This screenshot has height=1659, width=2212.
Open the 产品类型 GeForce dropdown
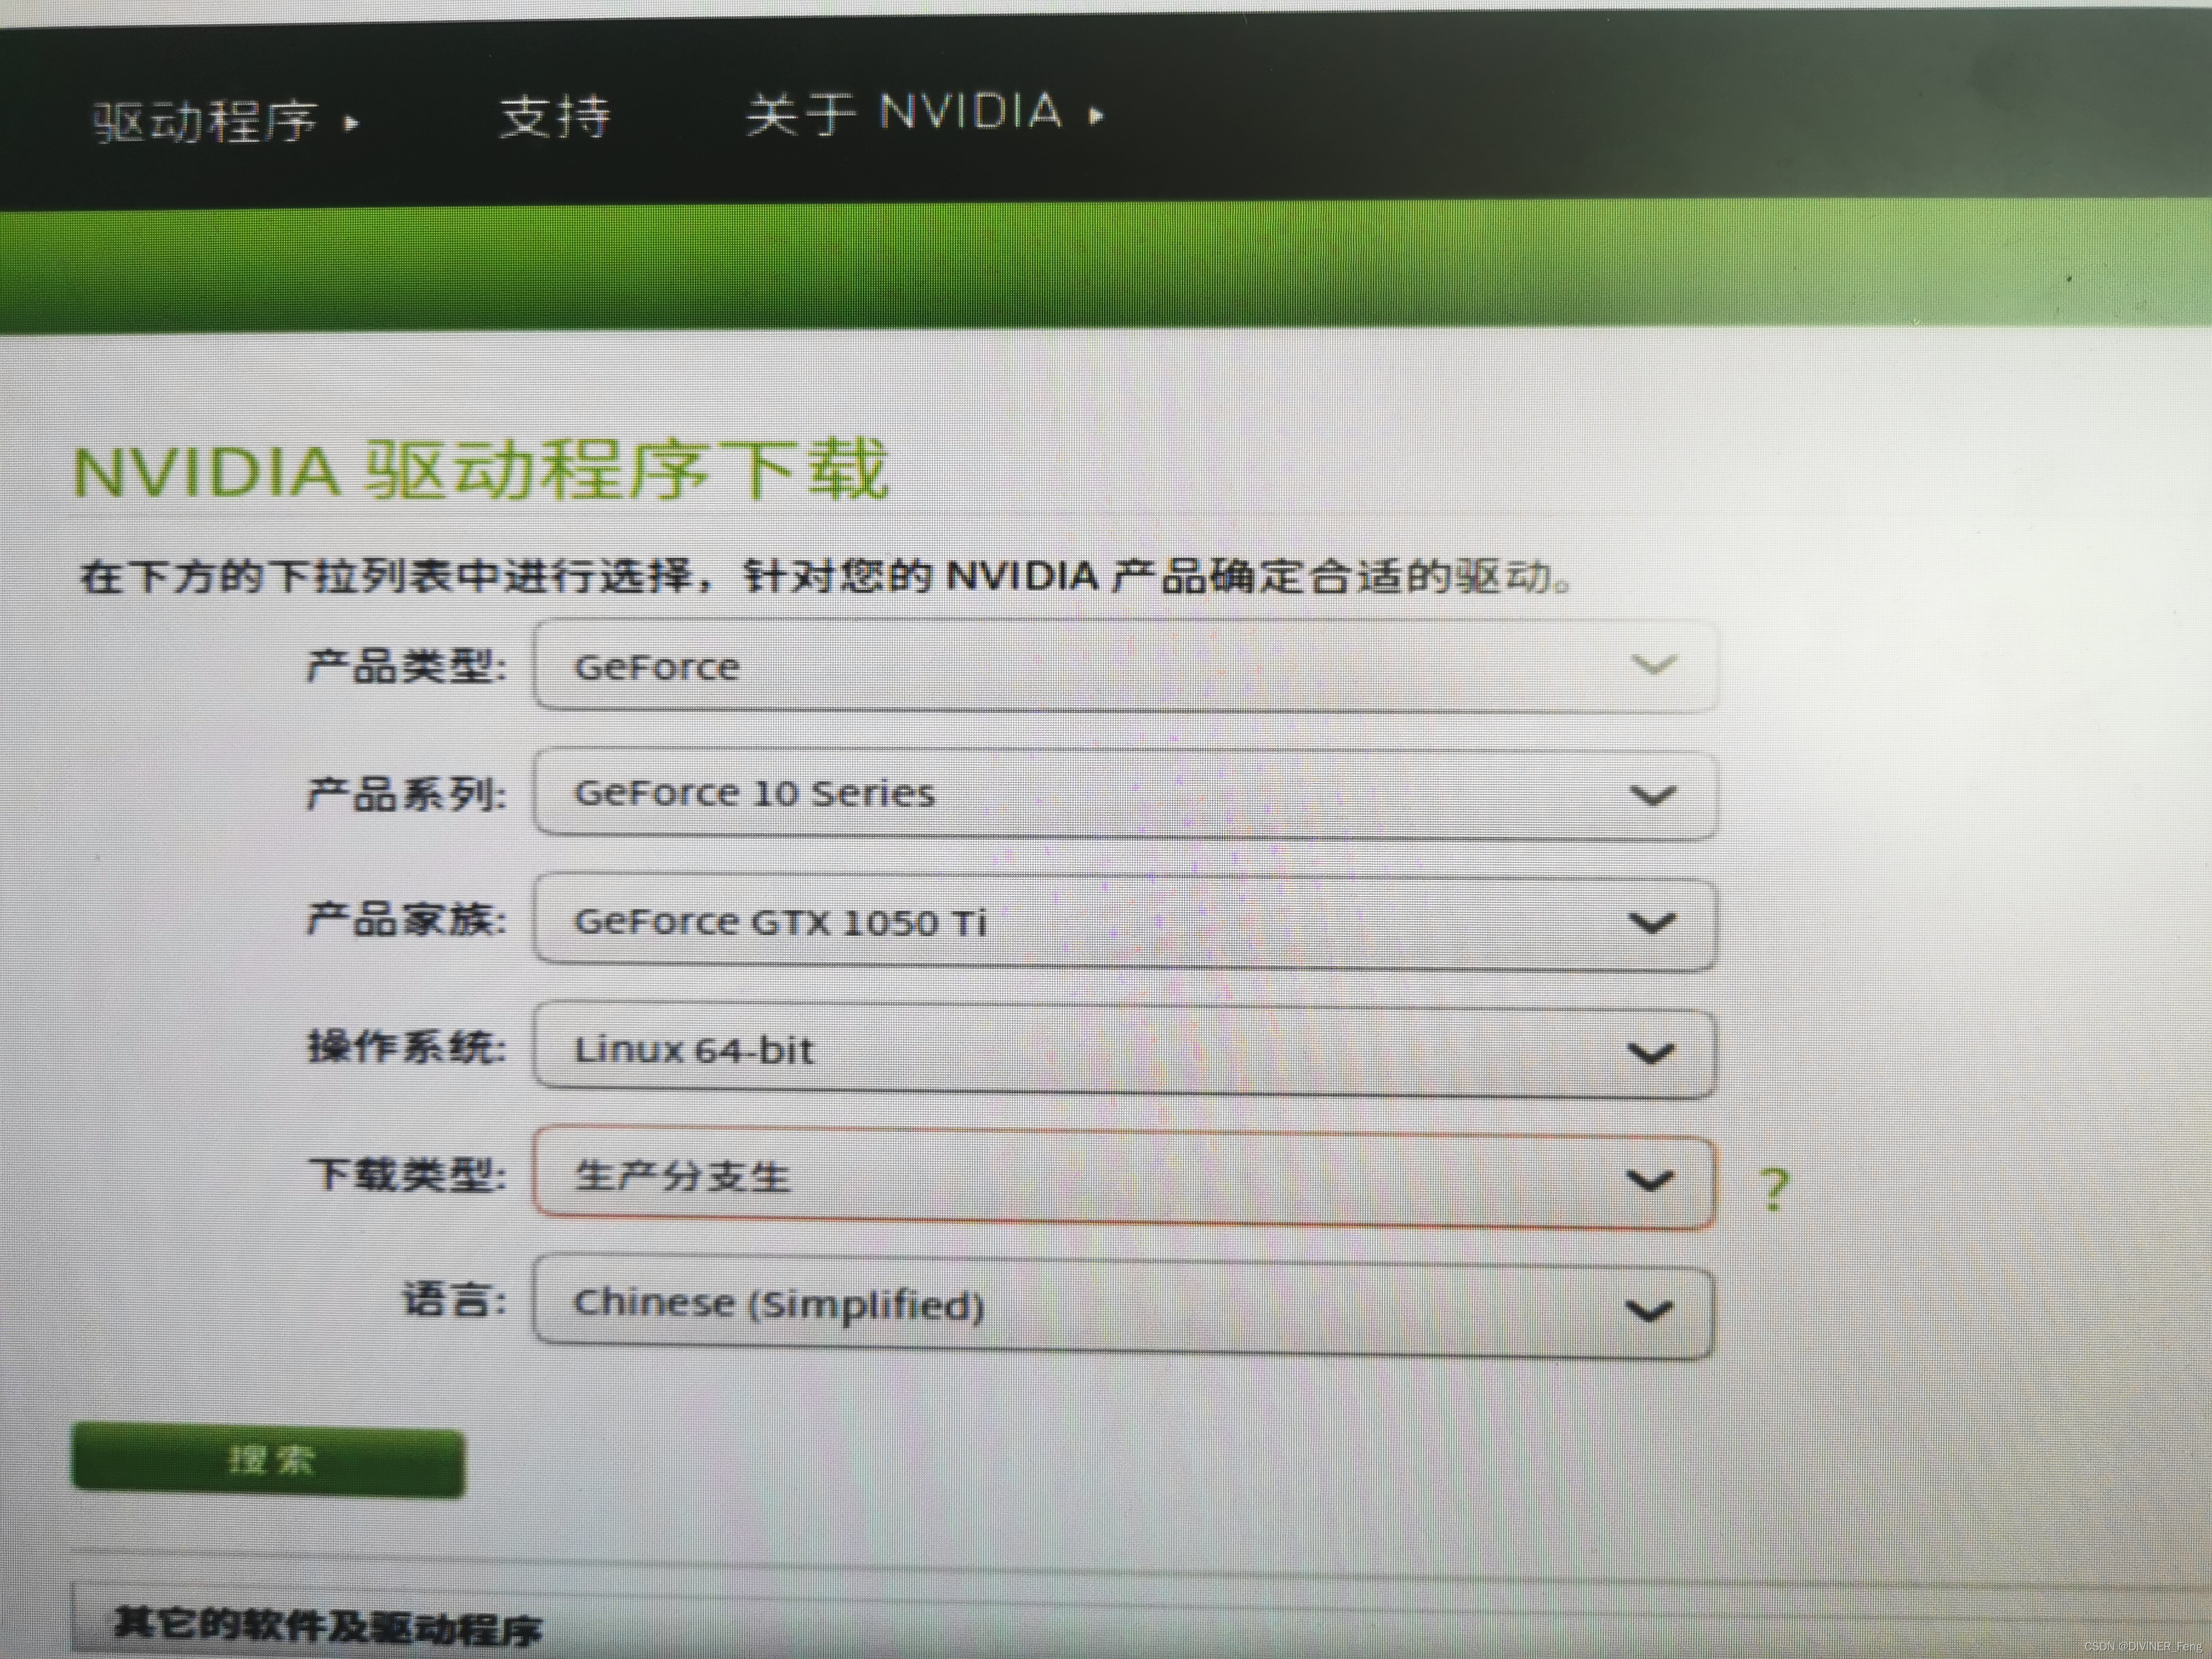click(1126, 666)
